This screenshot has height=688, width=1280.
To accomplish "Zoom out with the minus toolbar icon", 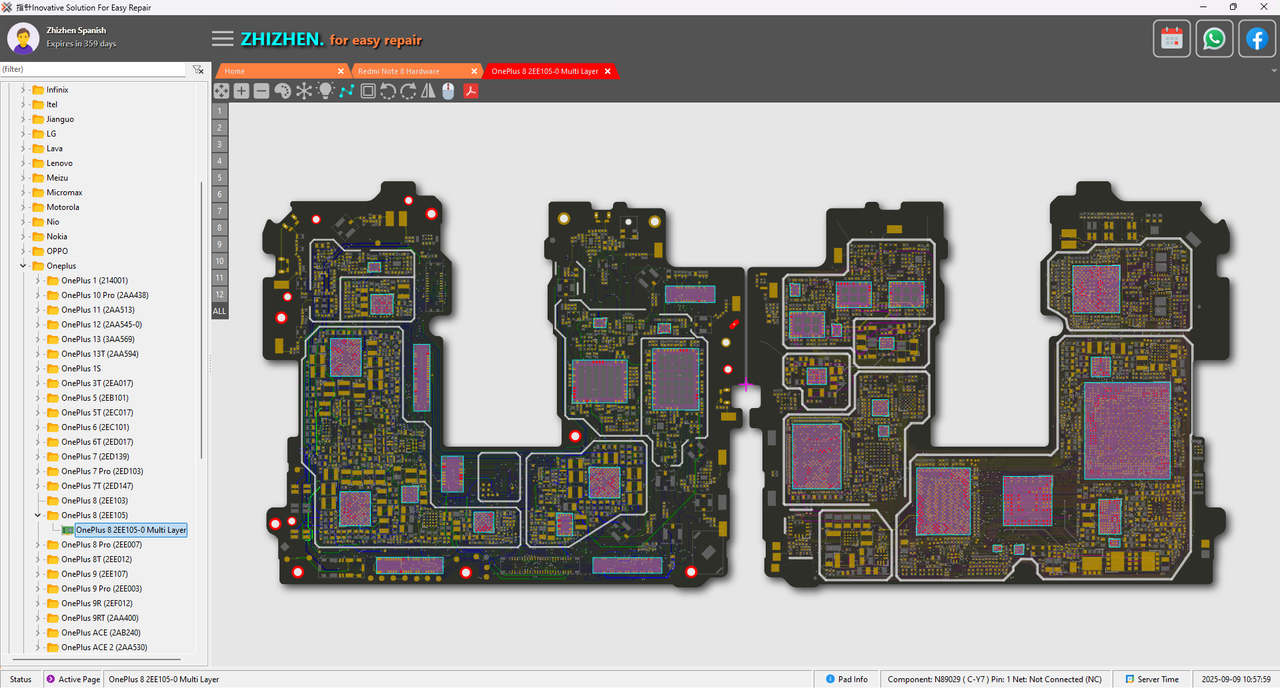I will 261,91.
